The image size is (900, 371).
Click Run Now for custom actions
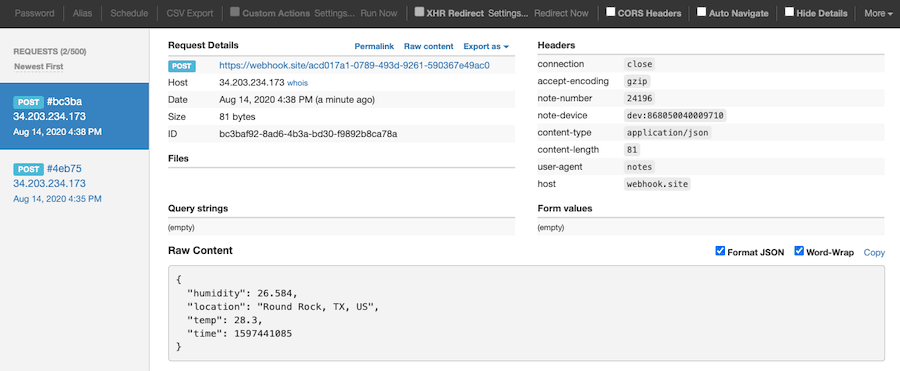point(379,13)
